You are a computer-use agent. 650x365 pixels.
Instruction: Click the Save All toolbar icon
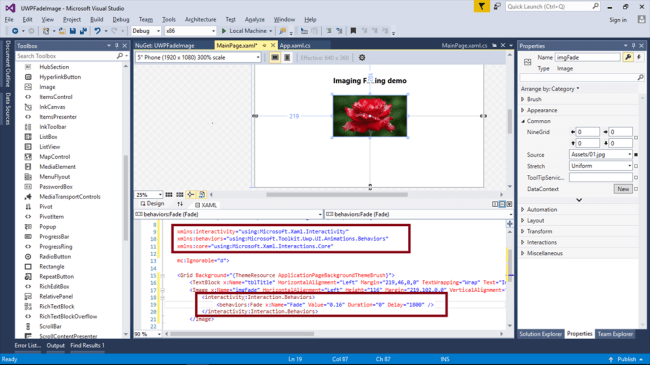pyautogui.click(x=83, y=31)
